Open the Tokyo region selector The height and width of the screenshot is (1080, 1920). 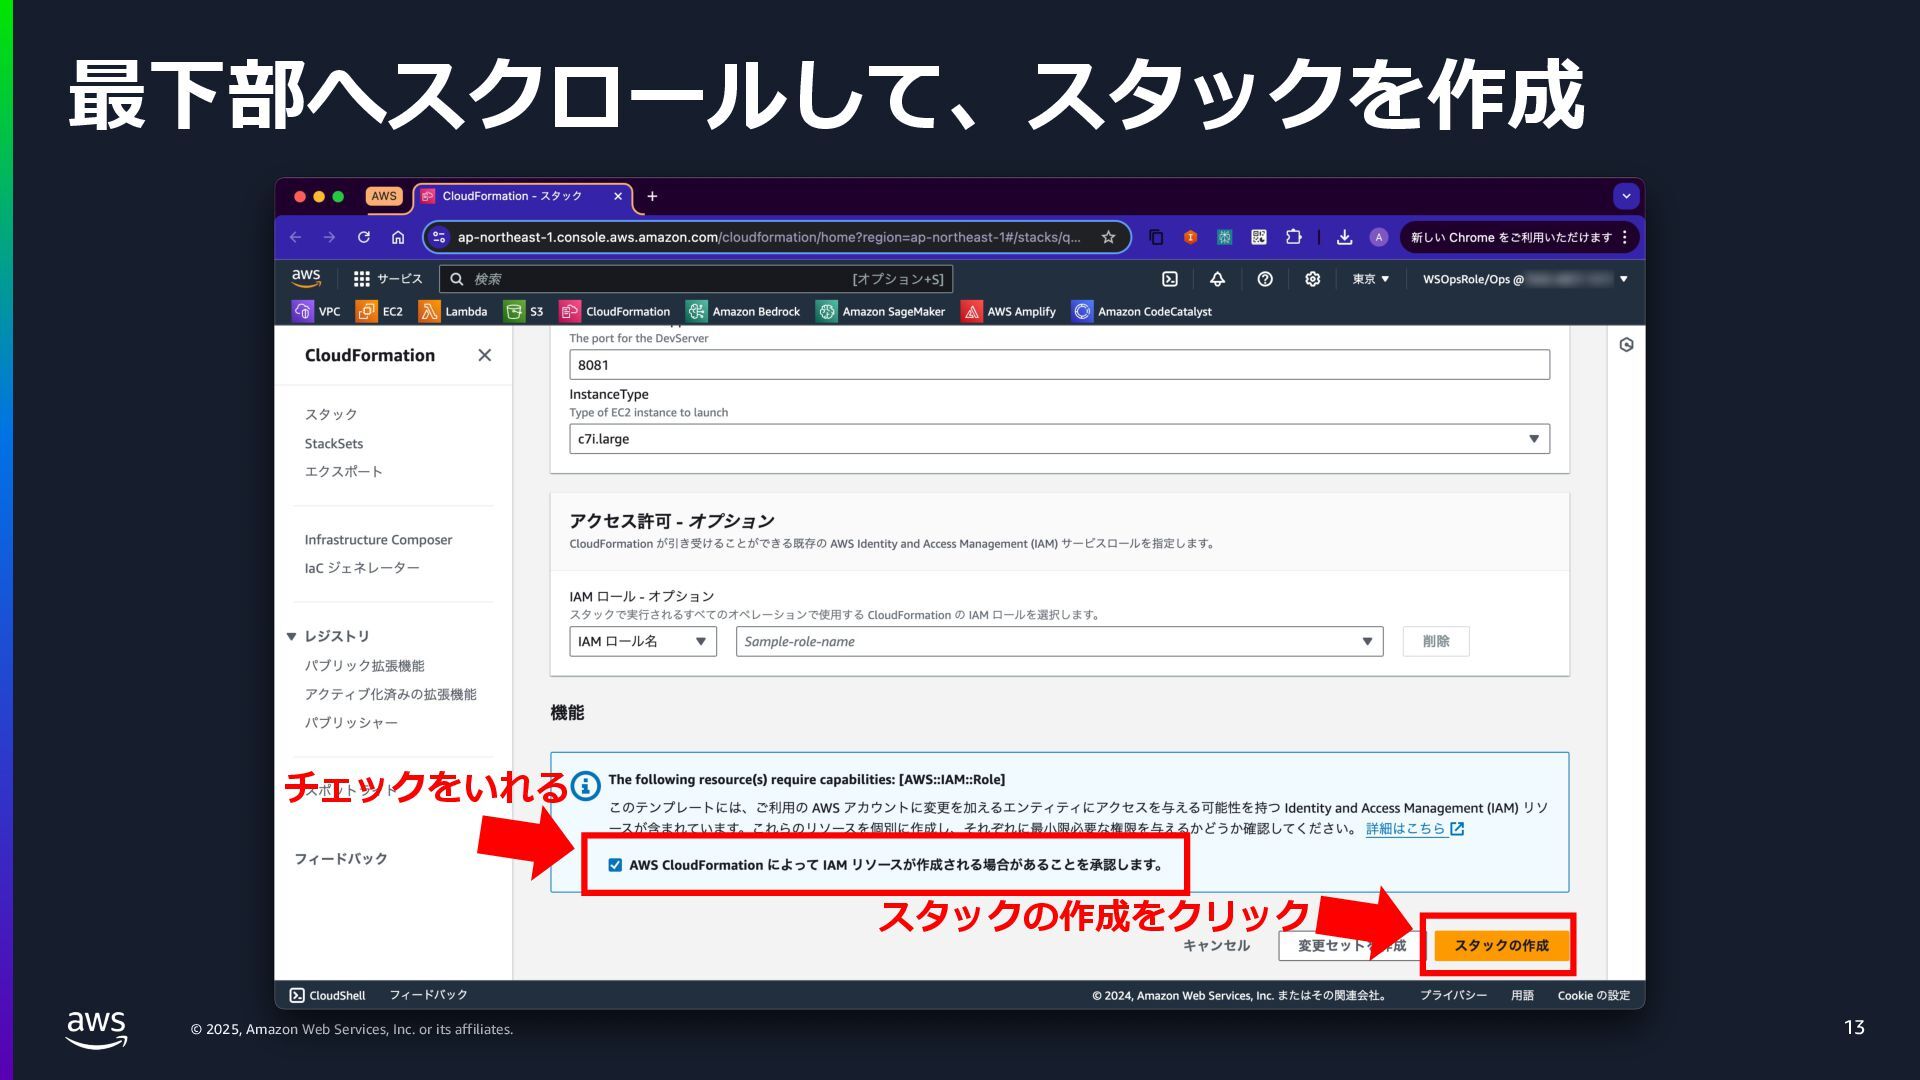[1370, 279]
